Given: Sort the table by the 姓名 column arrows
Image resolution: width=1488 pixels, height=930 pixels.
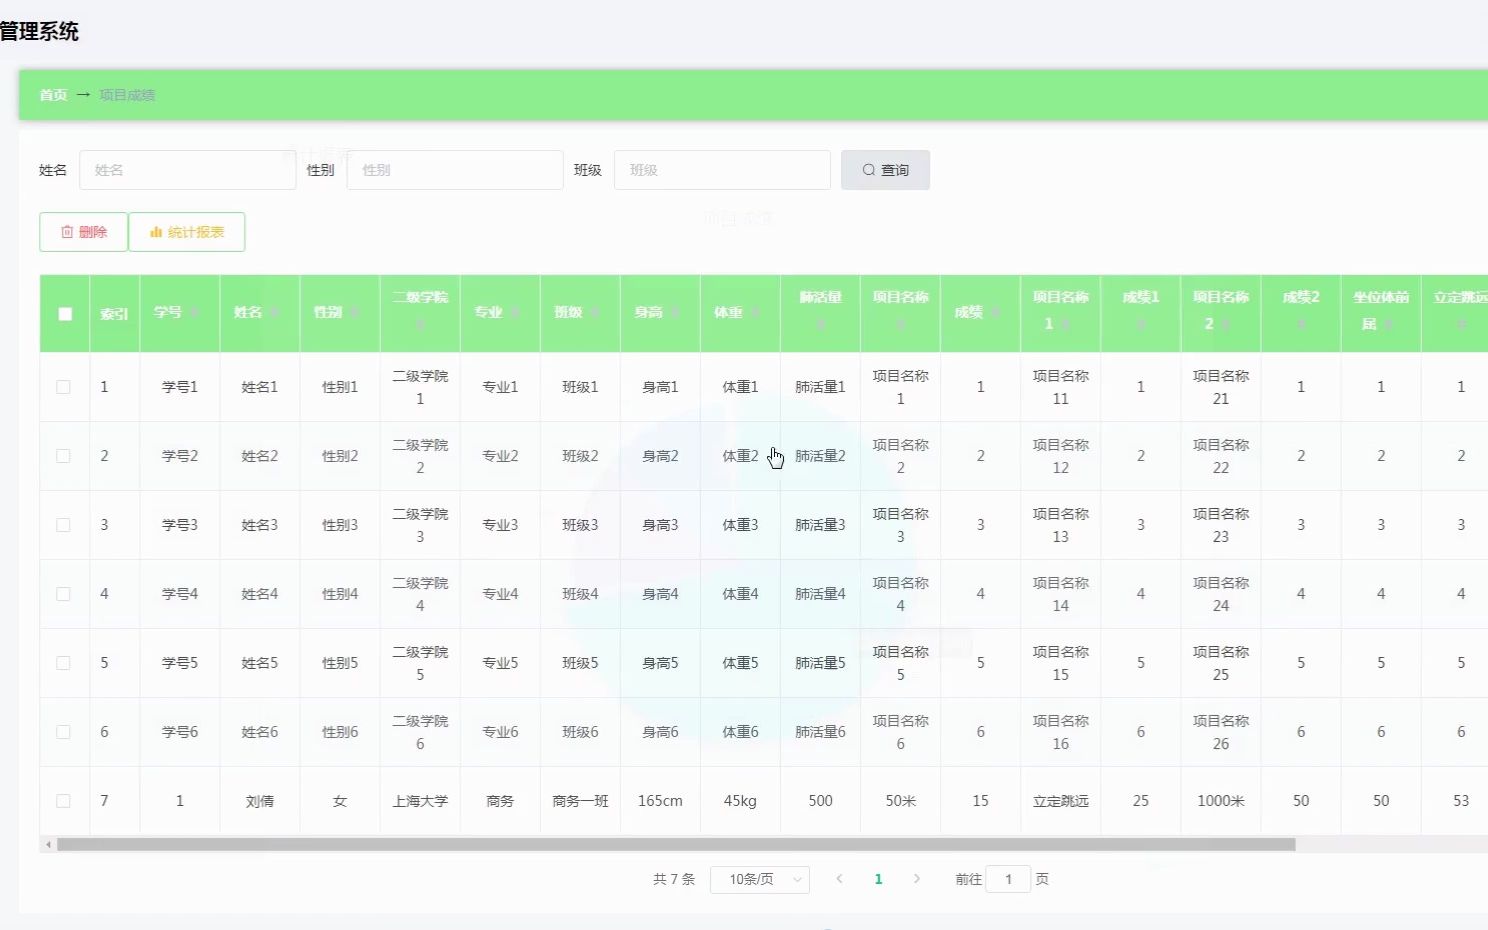Looking at the screenshot, I should [275, 313].
